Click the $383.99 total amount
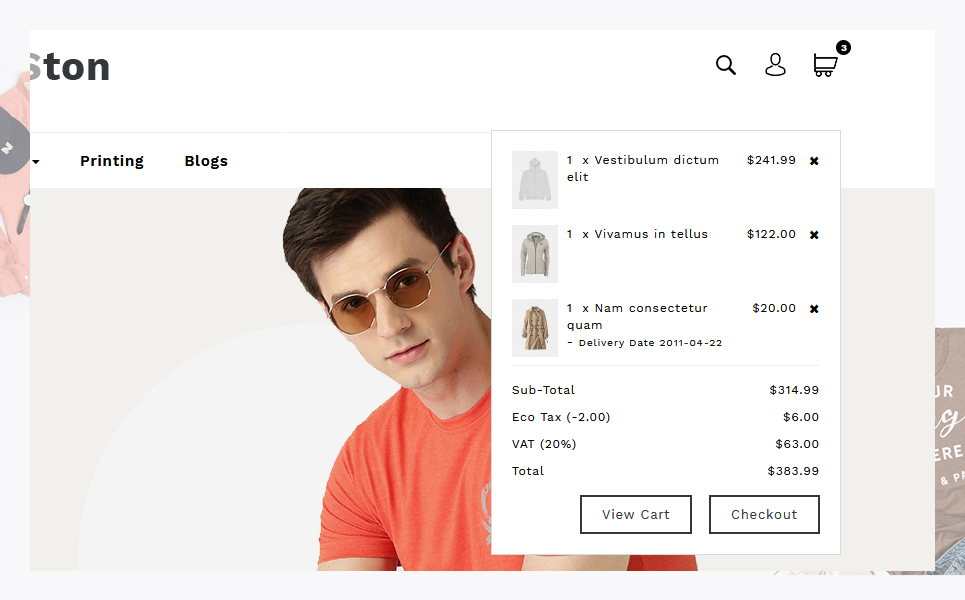Image resolution: width=965 pixels, height=600 pixels. click(793, 471)
